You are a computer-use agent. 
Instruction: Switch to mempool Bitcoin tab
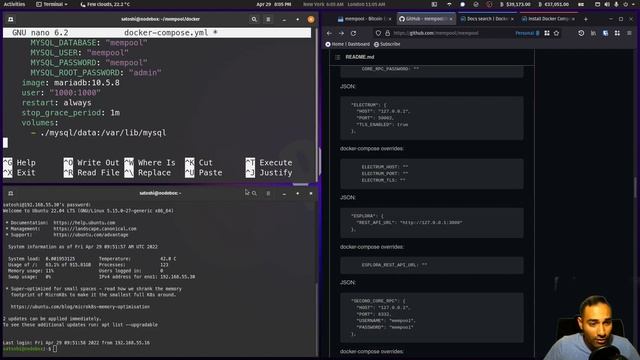(363, 19)
